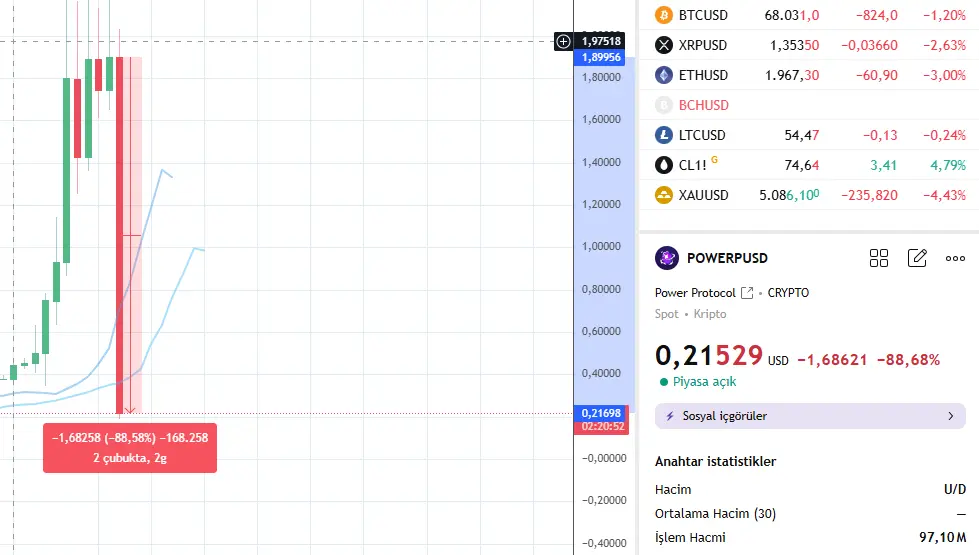979x555 pixels.
Task: Click the lightning icon in Sosyal içgörüler
Action: (670, 416)
